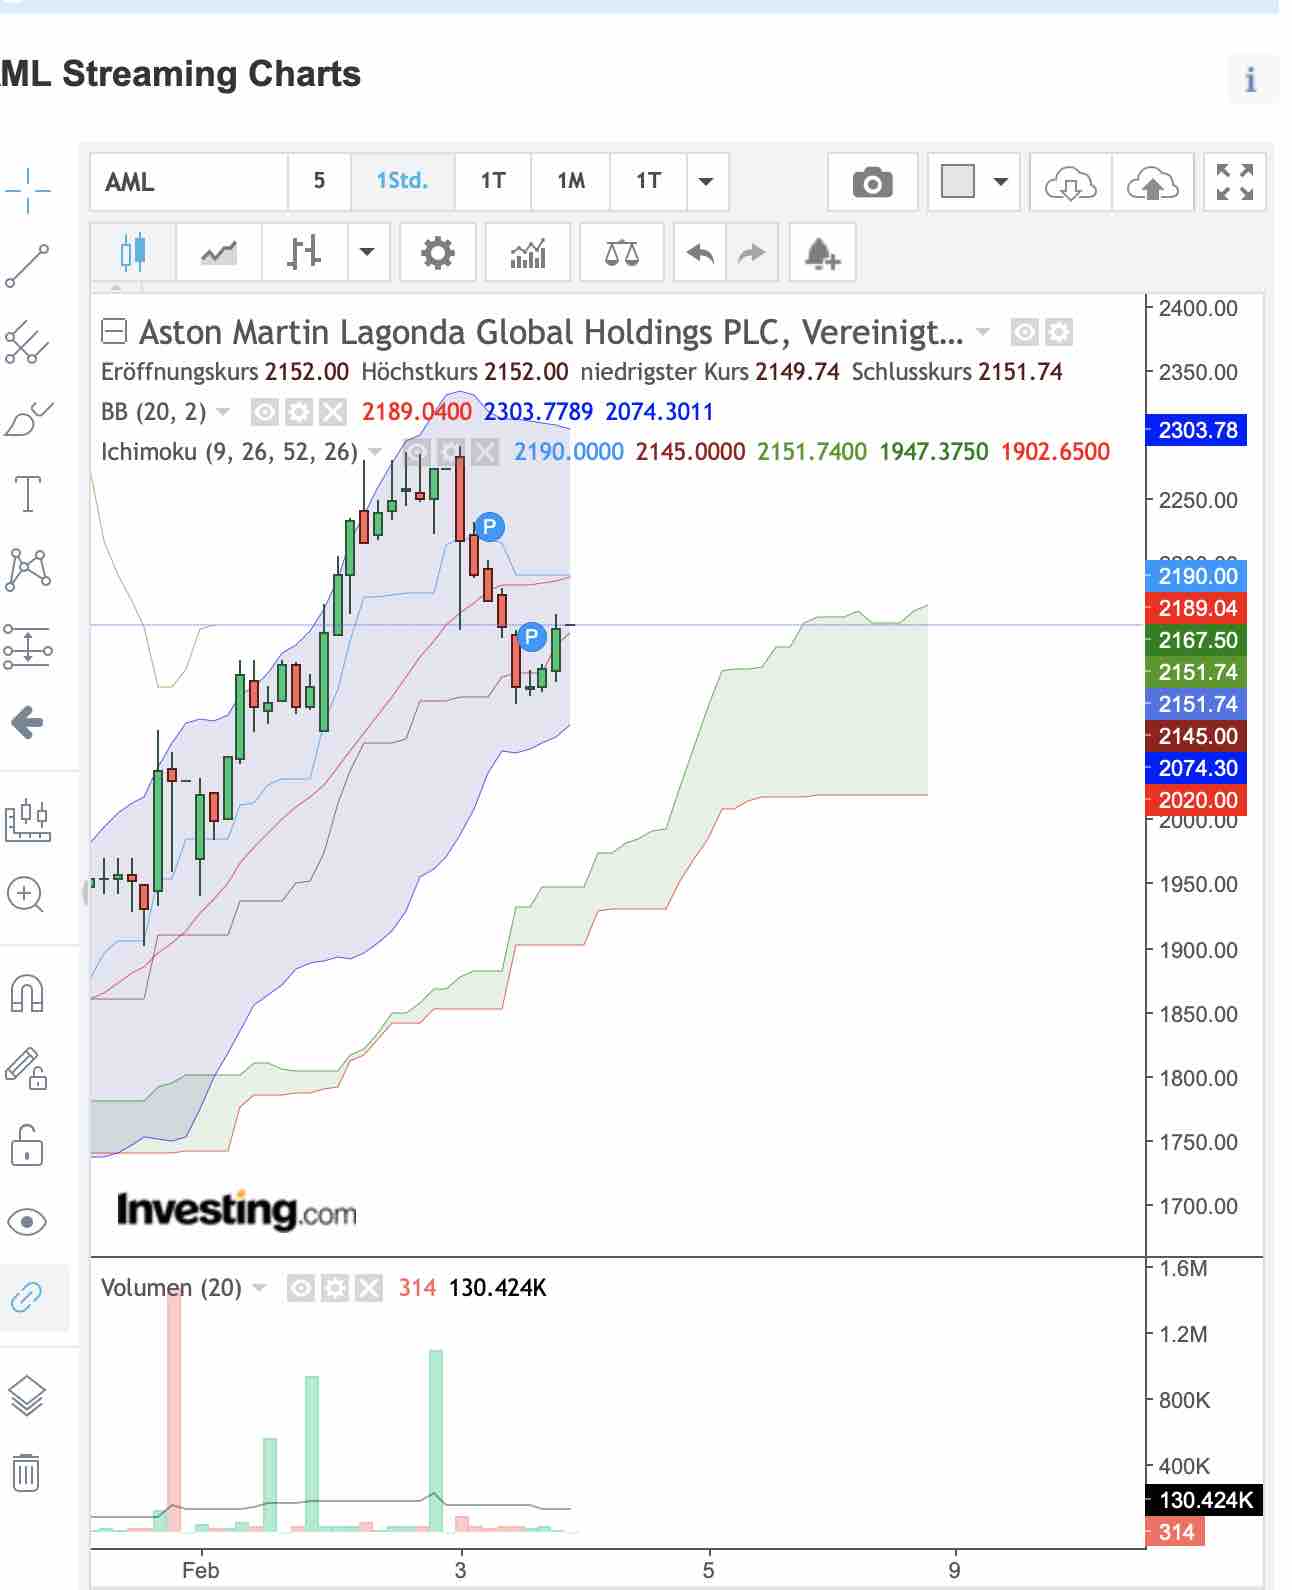Click the AML symbol search field
This screenshot has height=1590, width=1292.
pos(189,181)
